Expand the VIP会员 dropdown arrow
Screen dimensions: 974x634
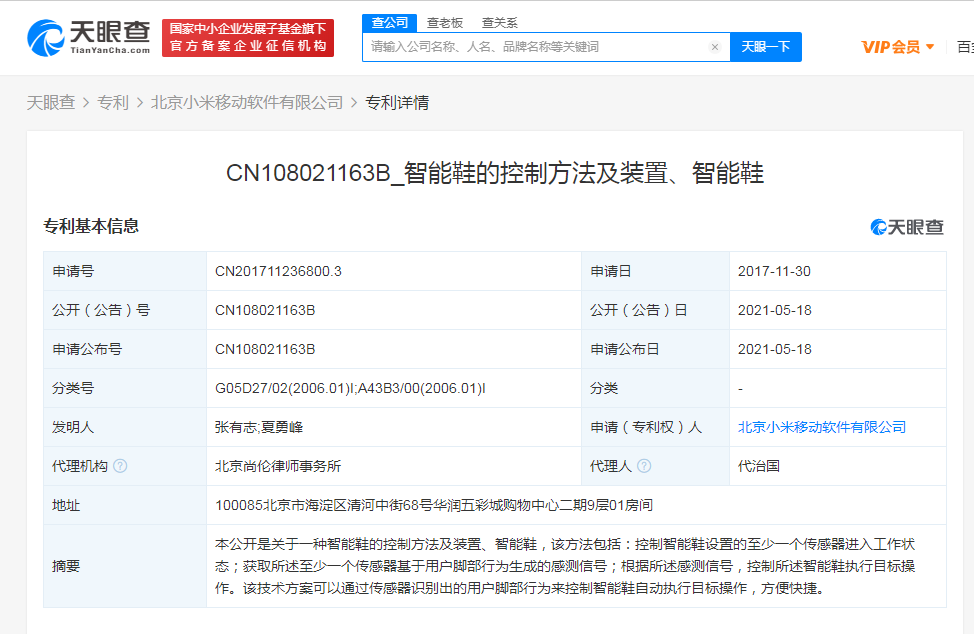(930, 47)
